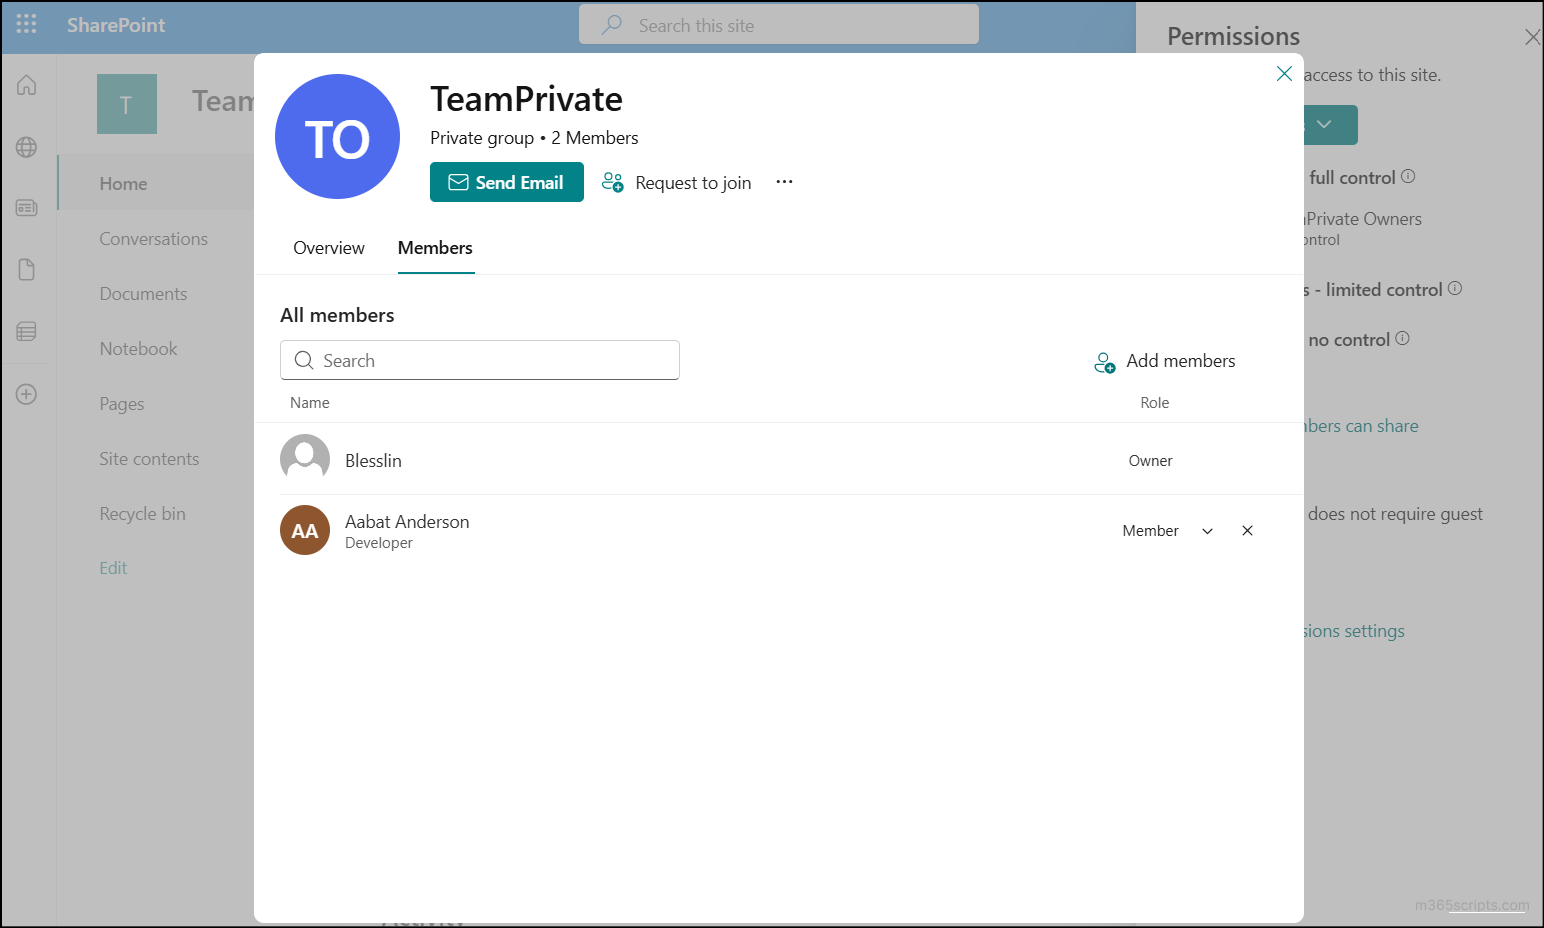Click Request to join

[693, 182]
